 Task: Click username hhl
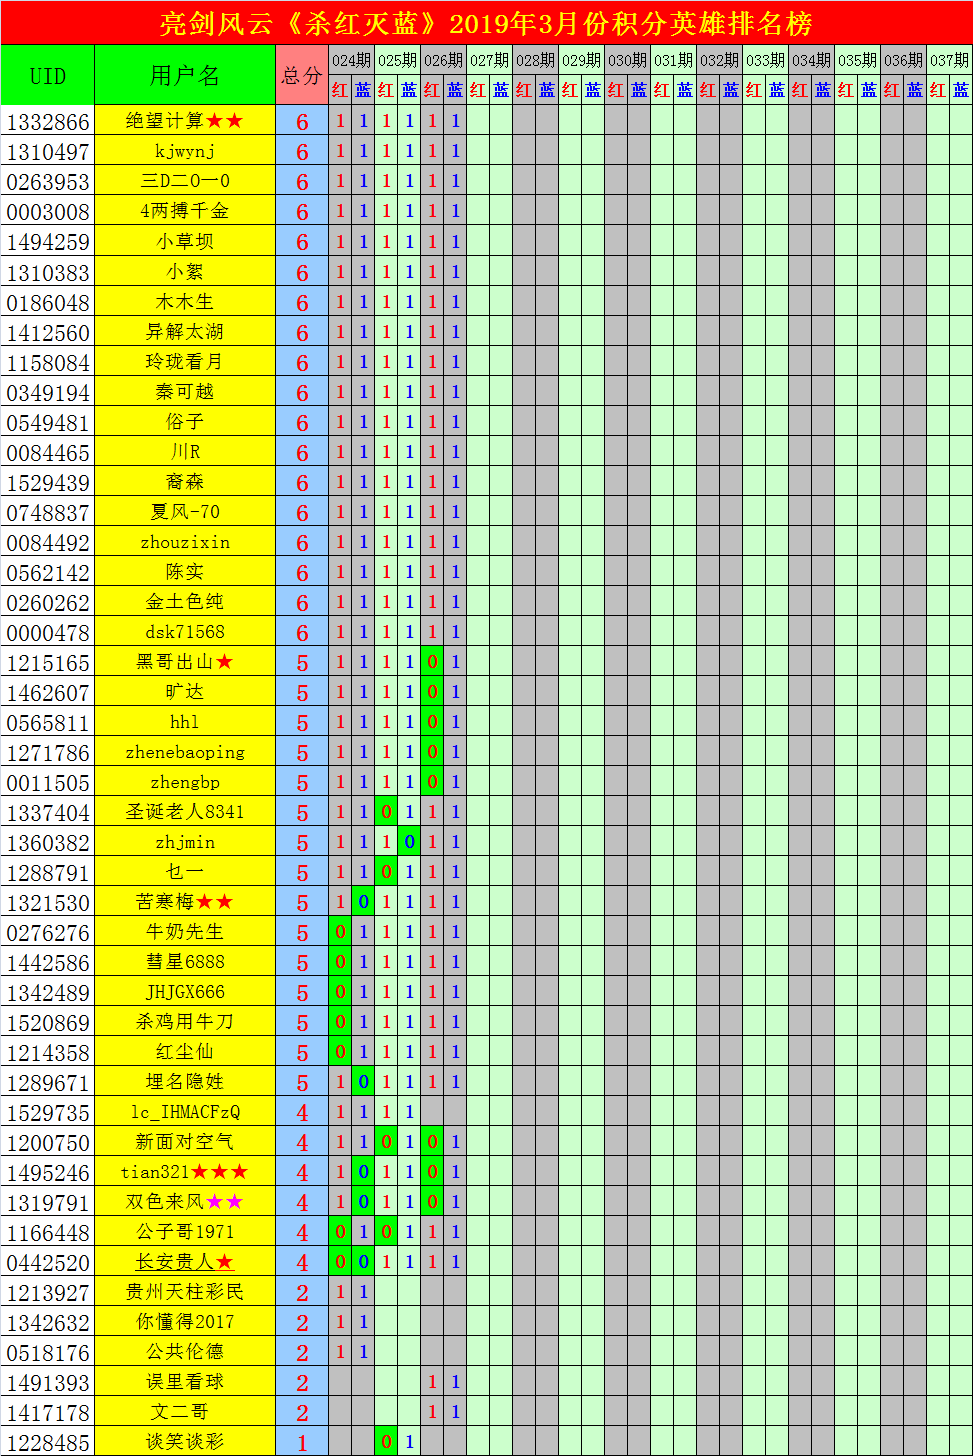click(185, 721)
